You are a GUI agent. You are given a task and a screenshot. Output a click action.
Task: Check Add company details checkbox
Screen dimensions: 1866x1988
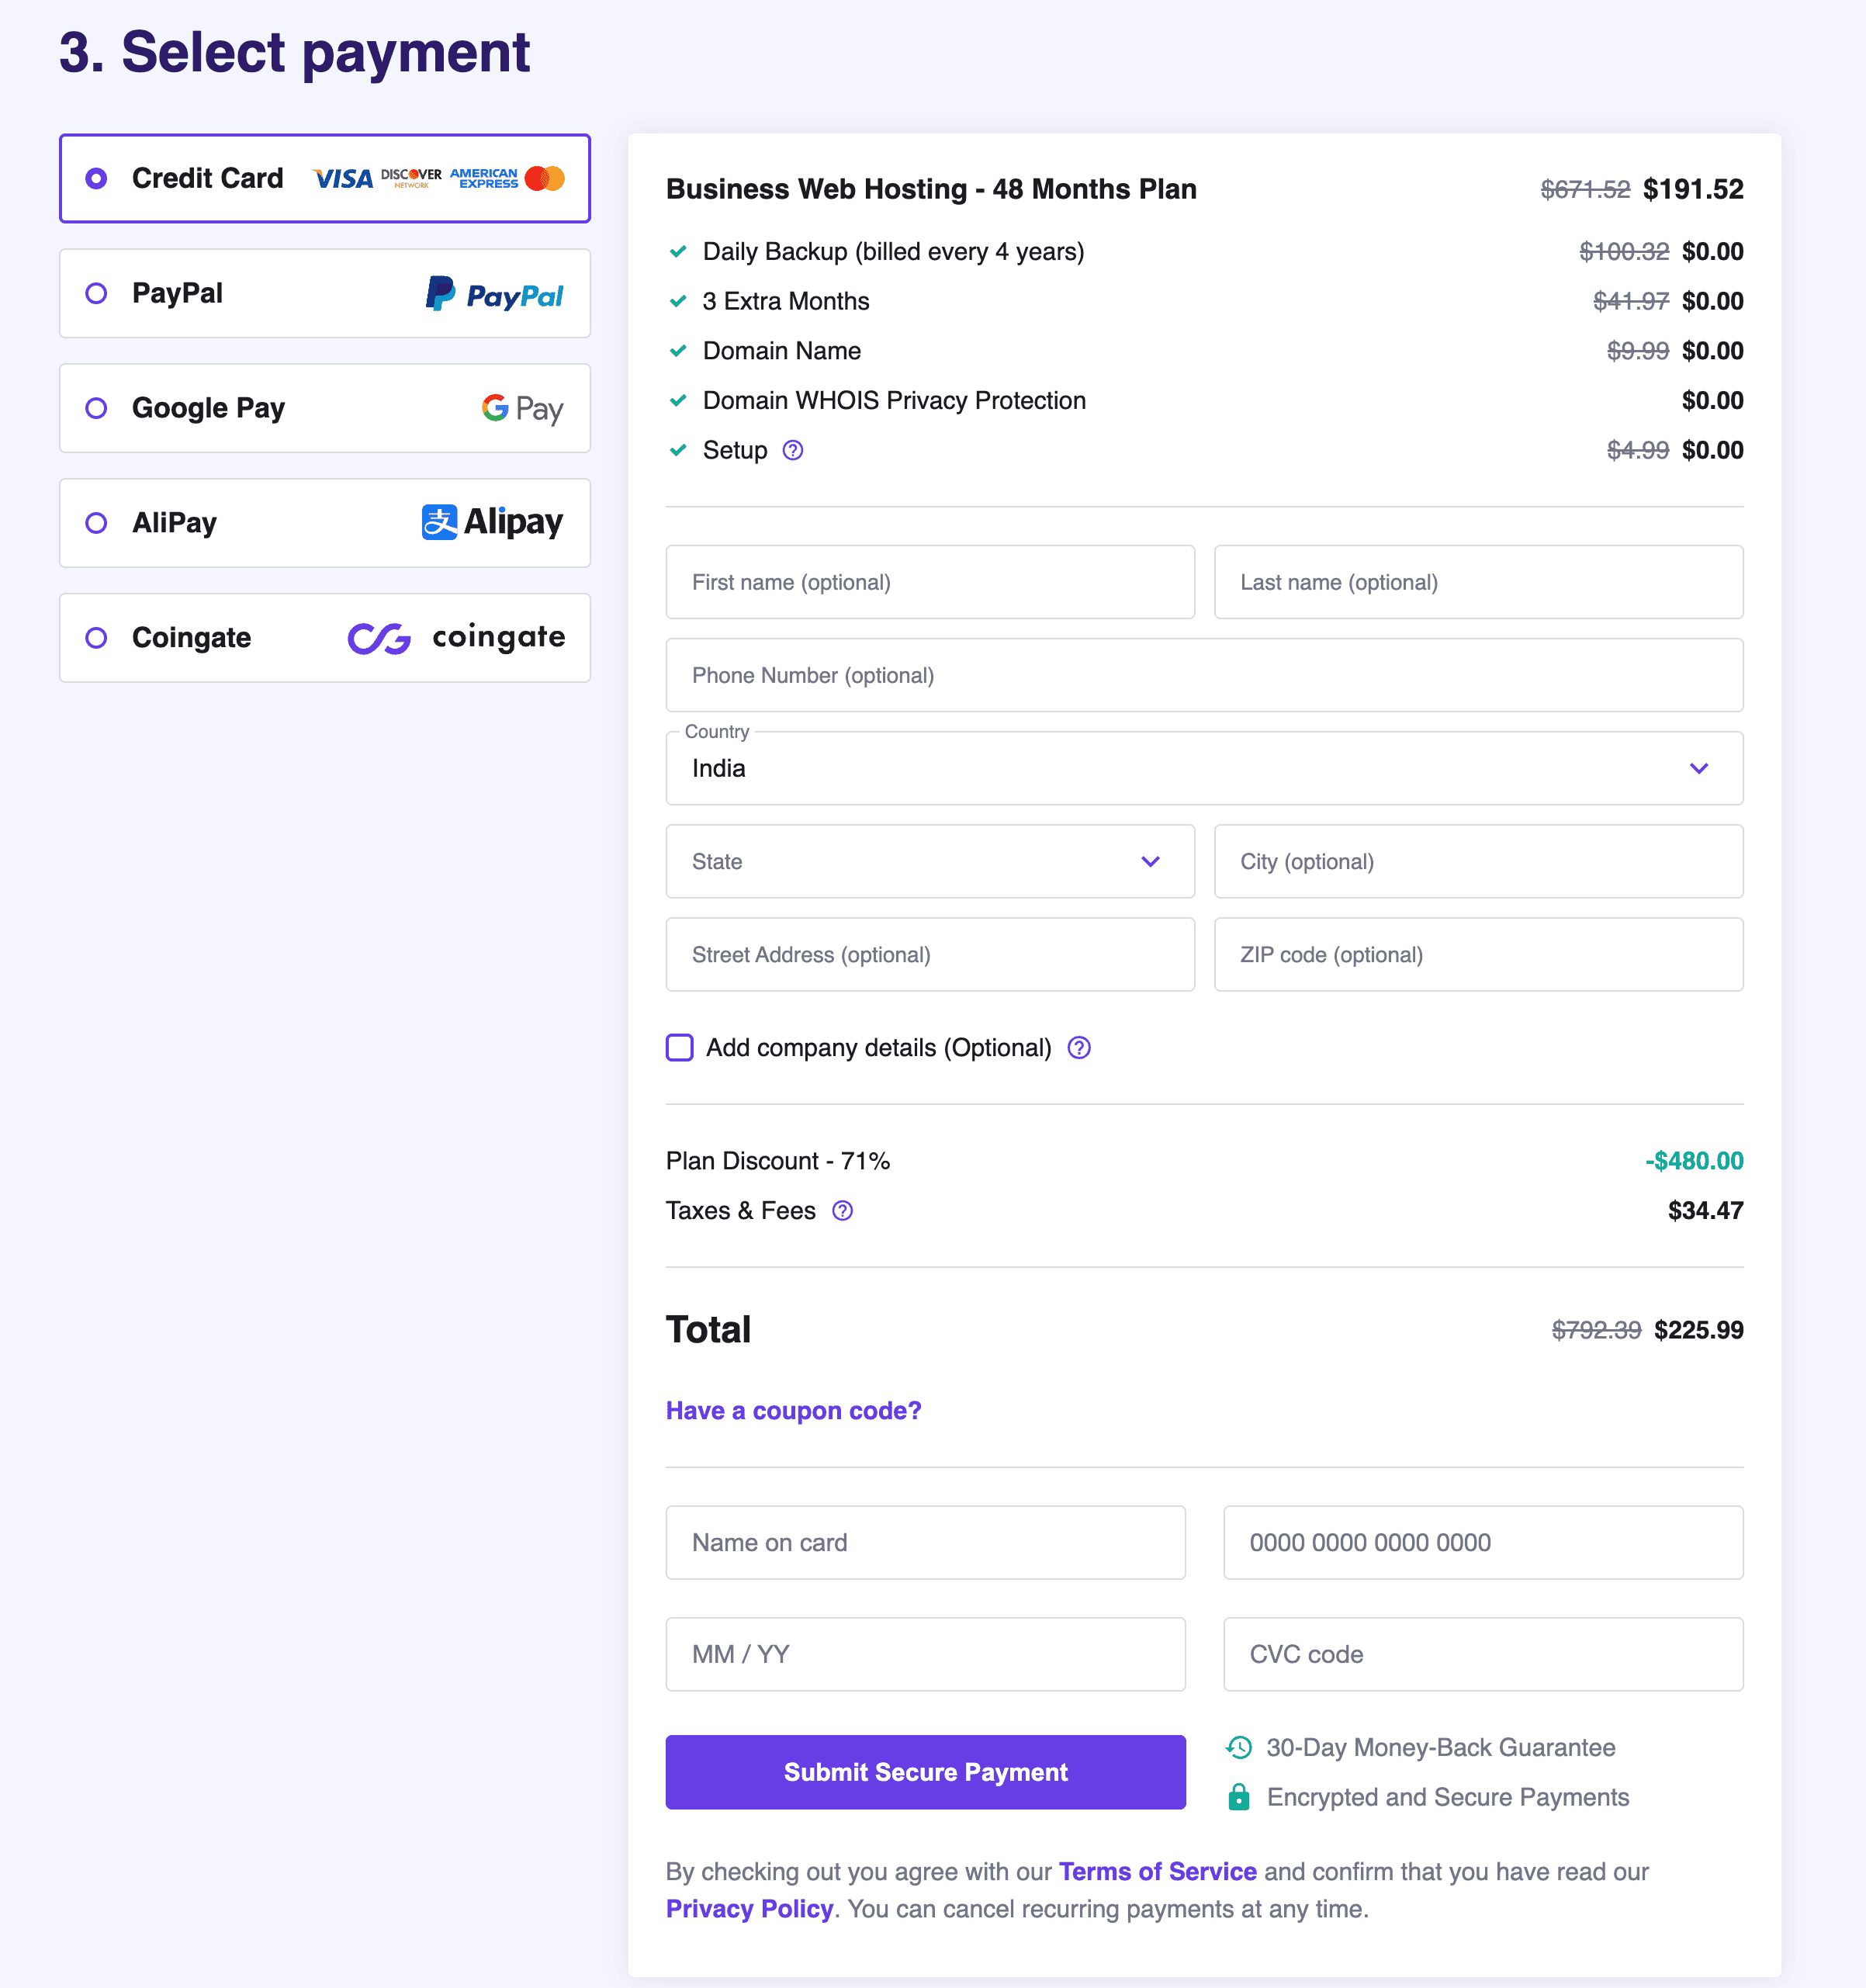680,1048
